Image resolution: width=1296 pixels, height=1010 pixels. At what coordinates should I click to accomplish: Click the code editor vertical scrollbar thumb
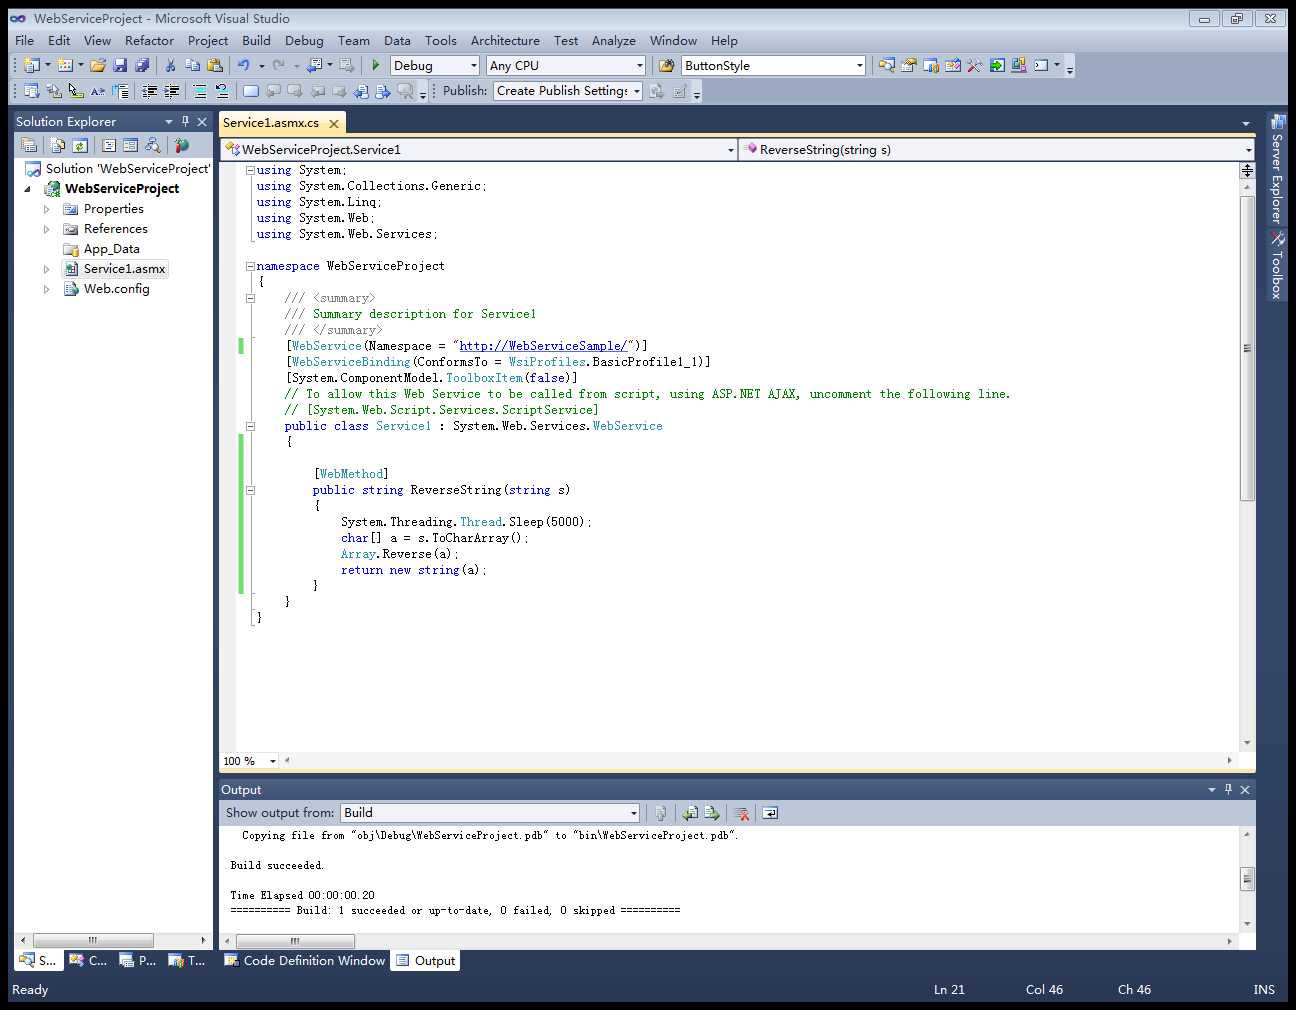coord(1247,348)
